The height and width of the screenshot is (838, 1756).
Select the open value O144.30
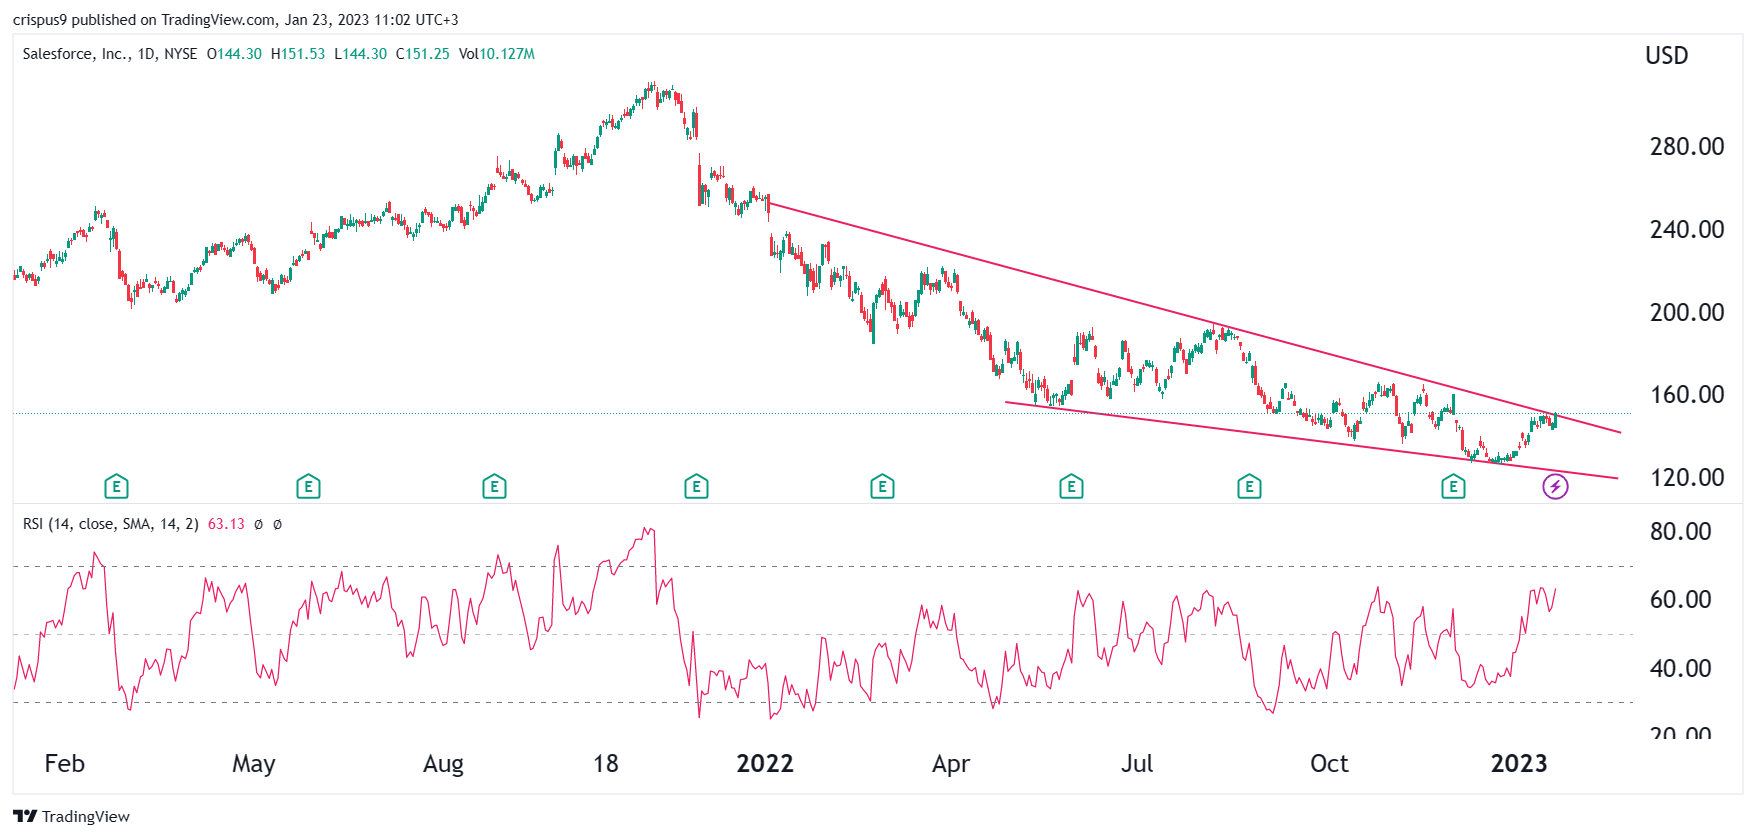pyautogui.click(x=234, y=54)
